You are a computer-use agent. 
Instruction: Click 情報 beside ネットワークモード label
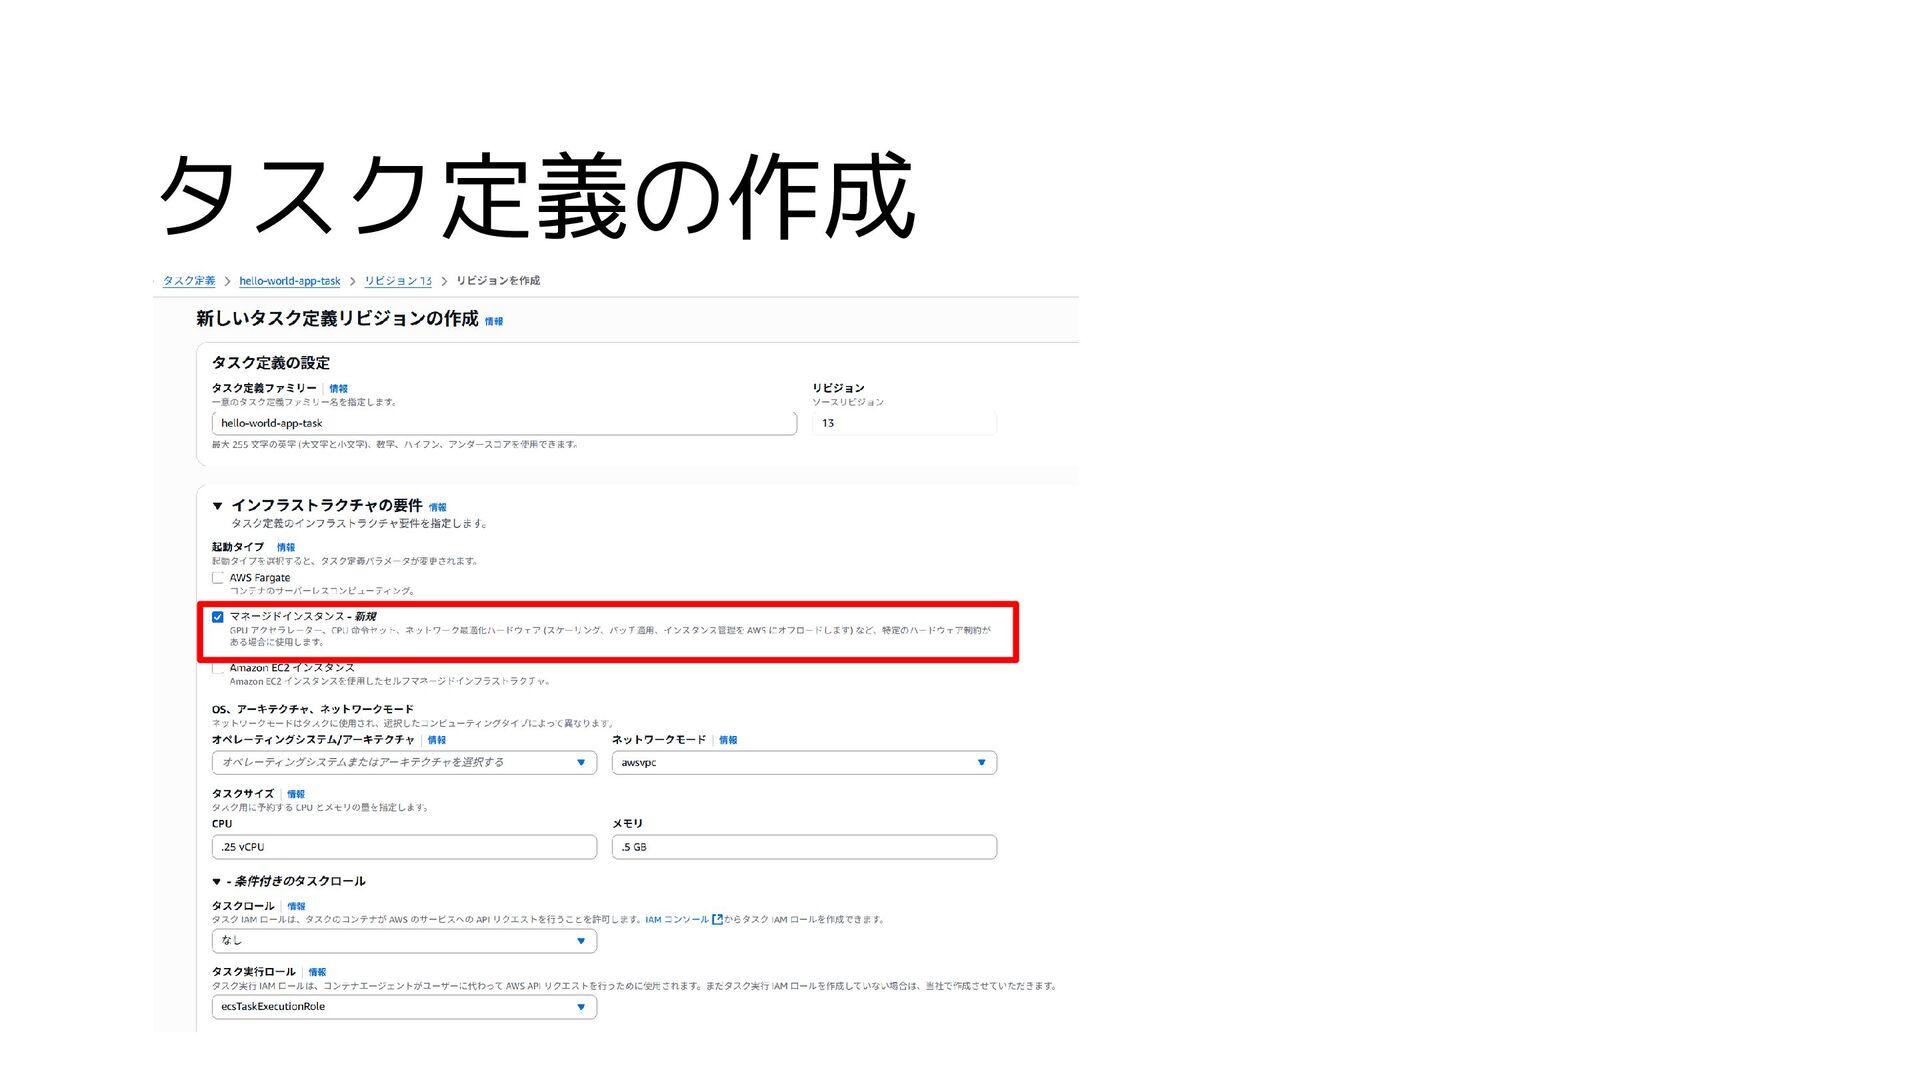[728, 741]
